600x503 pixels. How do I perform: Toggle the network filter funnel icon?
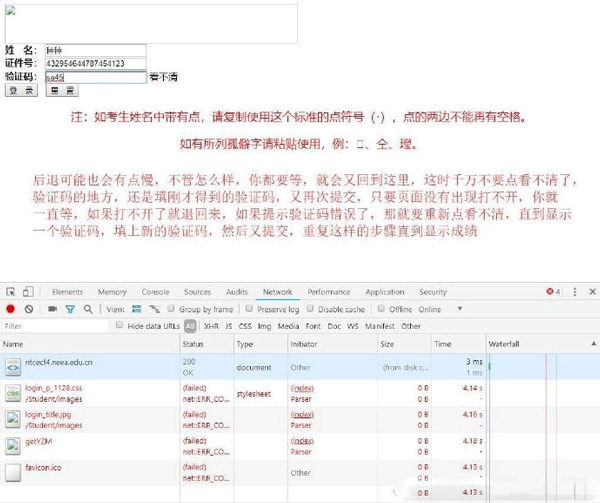coord(70,309)
